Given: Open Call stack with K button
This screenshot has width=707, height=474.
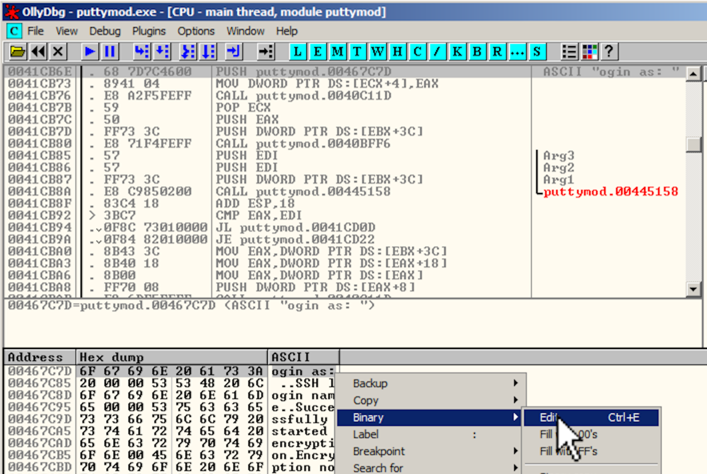Looking at the screenshot, I should coord(457,51).
